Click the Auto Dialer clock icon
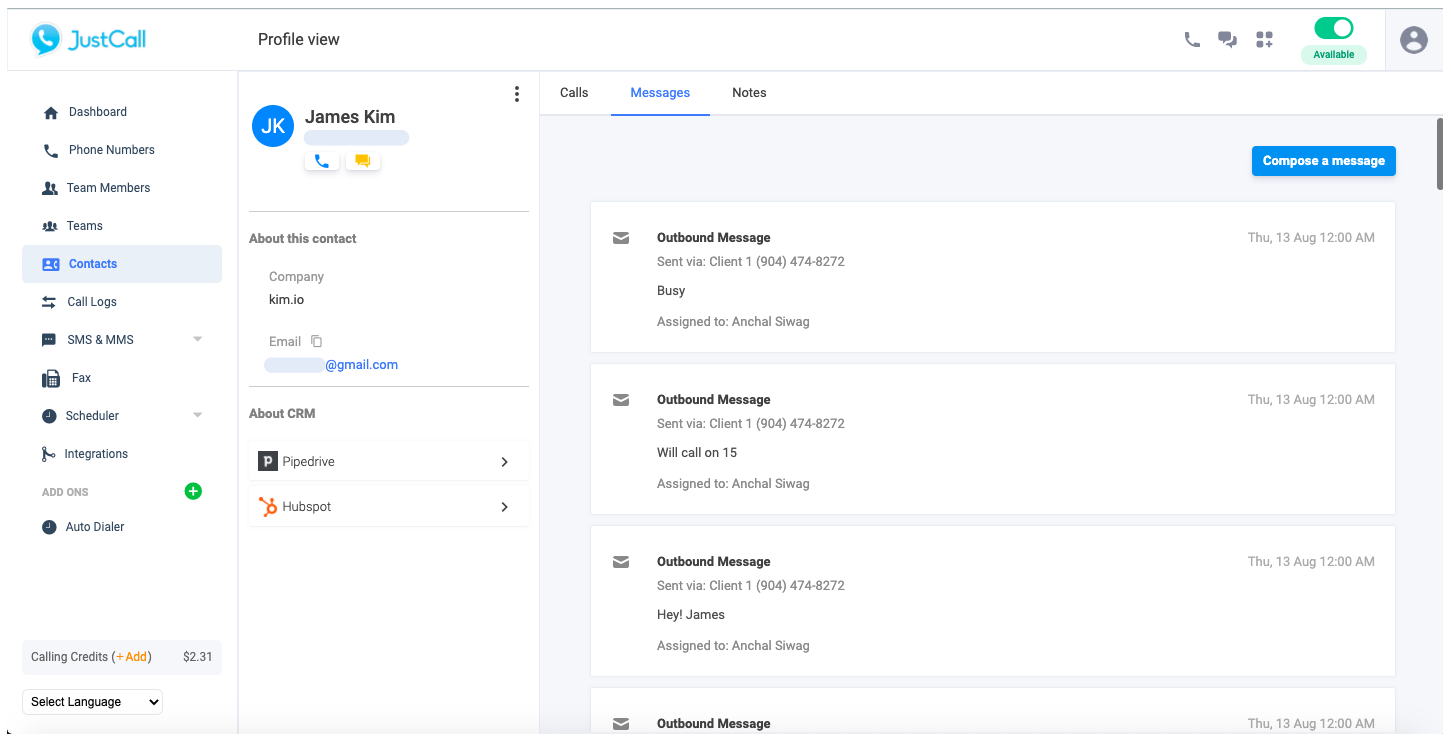Screen dimensions: 1451x742 pos(49,527)
